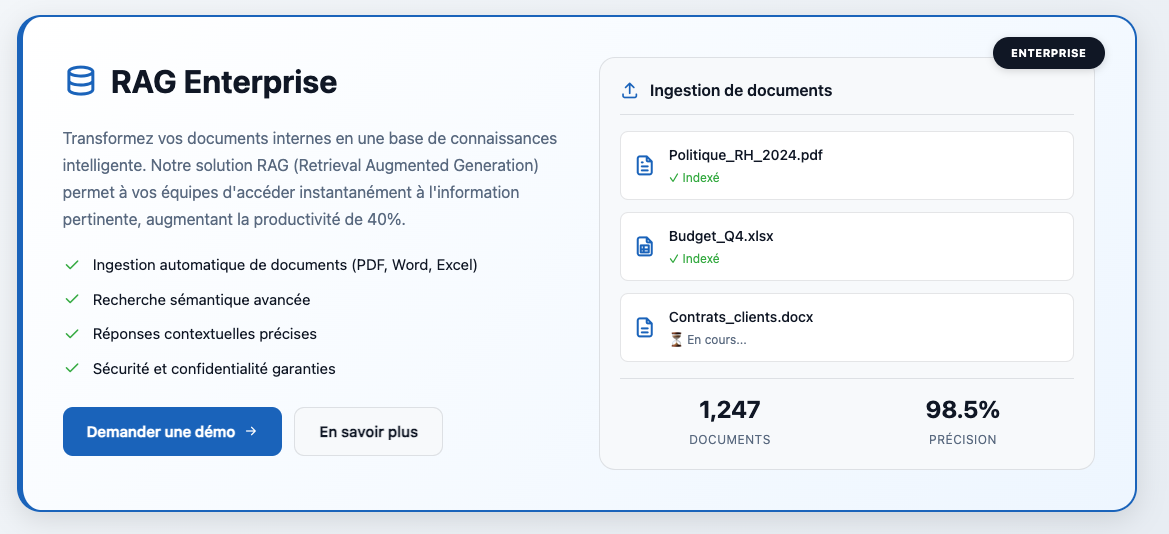
Task: Click the 1,247 documents statistic
Action: tap(729, 422)
